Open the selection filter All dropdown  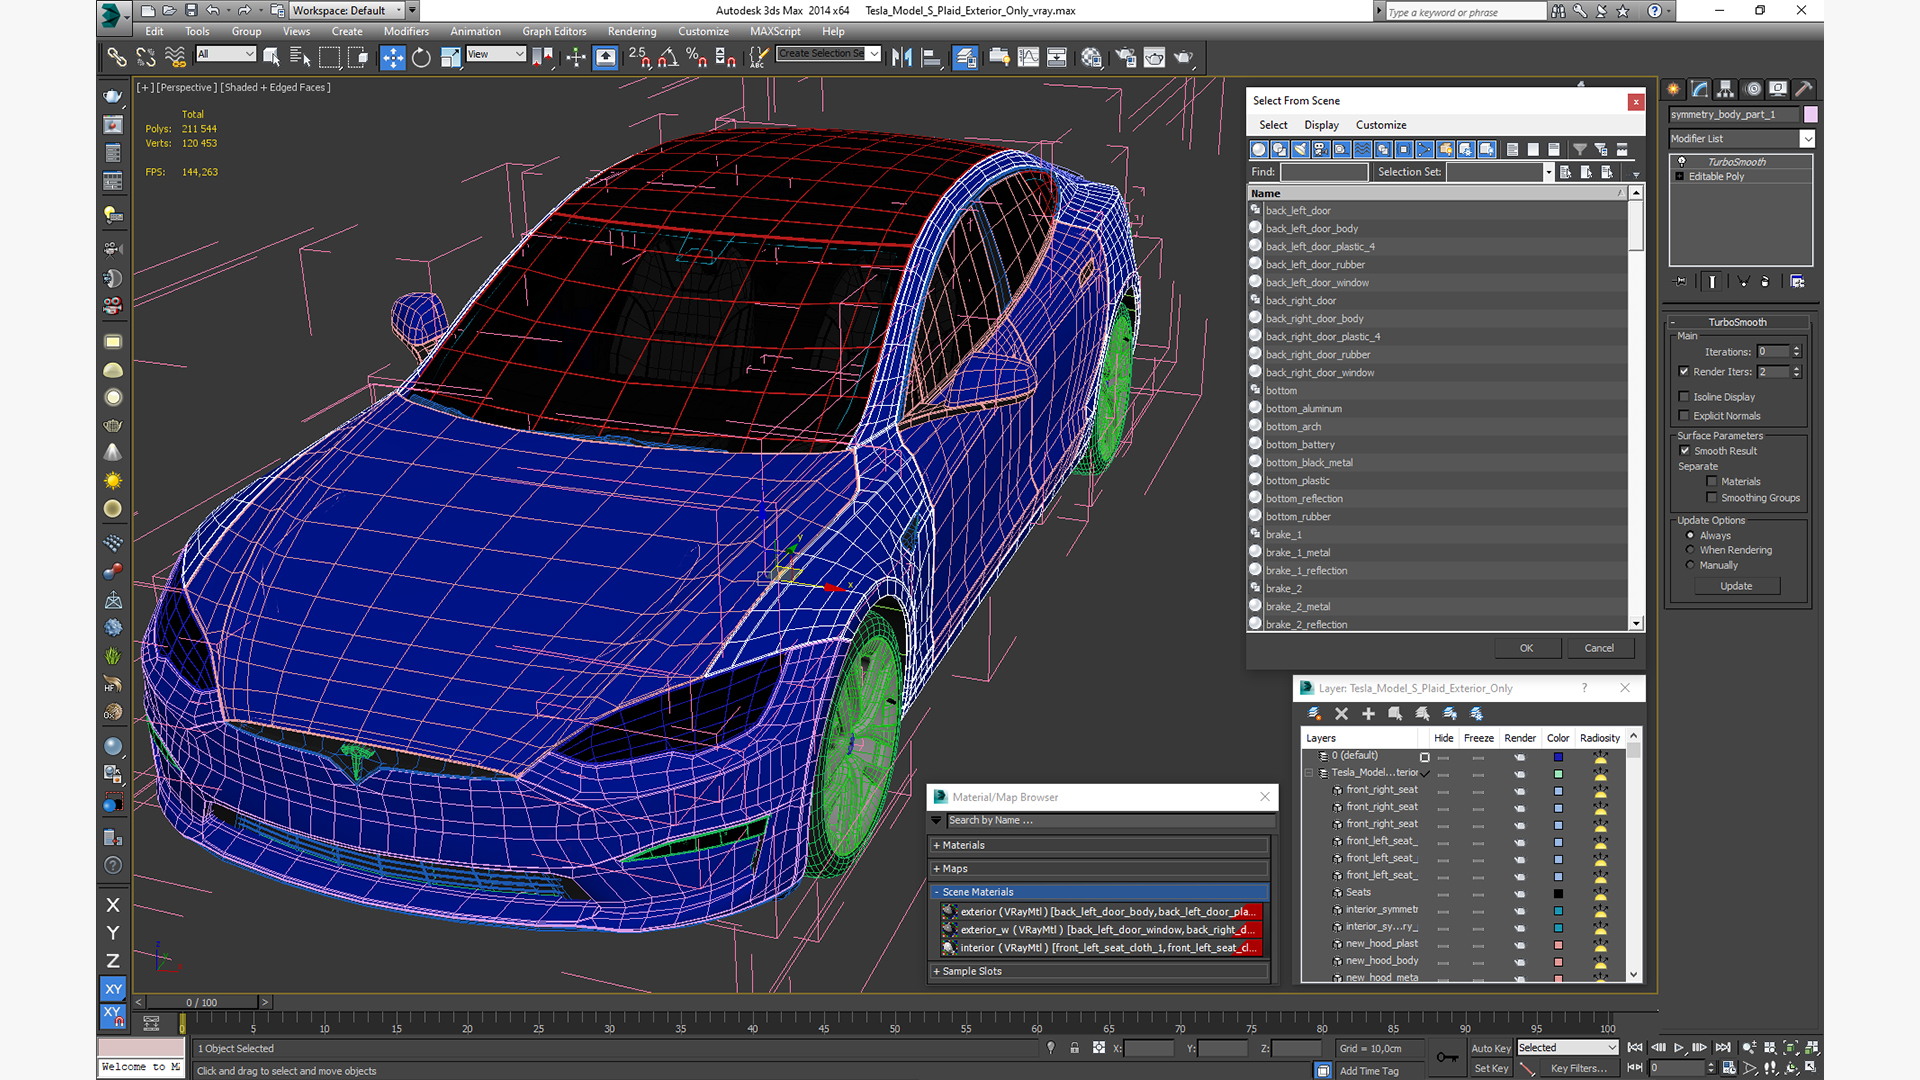click(x=226, y=54)
